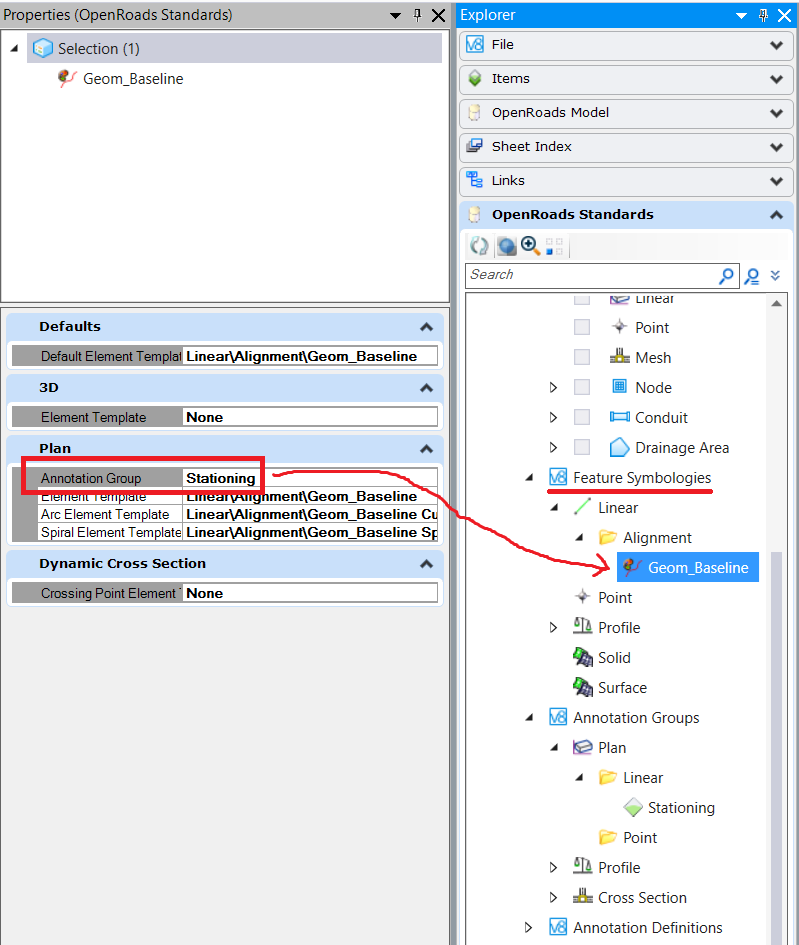799x945 pixels.
Task: Toggle the Mesh checkbox
Action: click(581, 357)
